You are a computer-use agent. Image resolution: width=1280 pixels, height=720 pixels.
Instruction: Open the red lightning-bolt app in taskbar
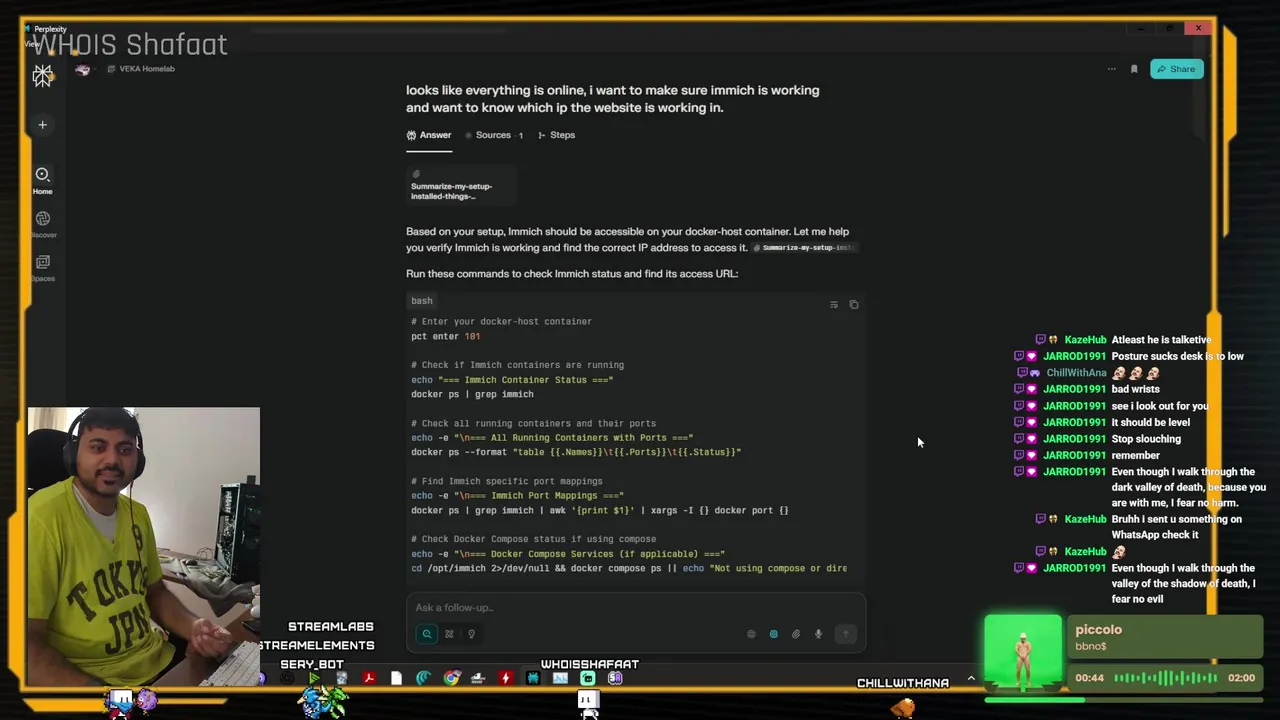pyautogui.click(x=505, y=678)
